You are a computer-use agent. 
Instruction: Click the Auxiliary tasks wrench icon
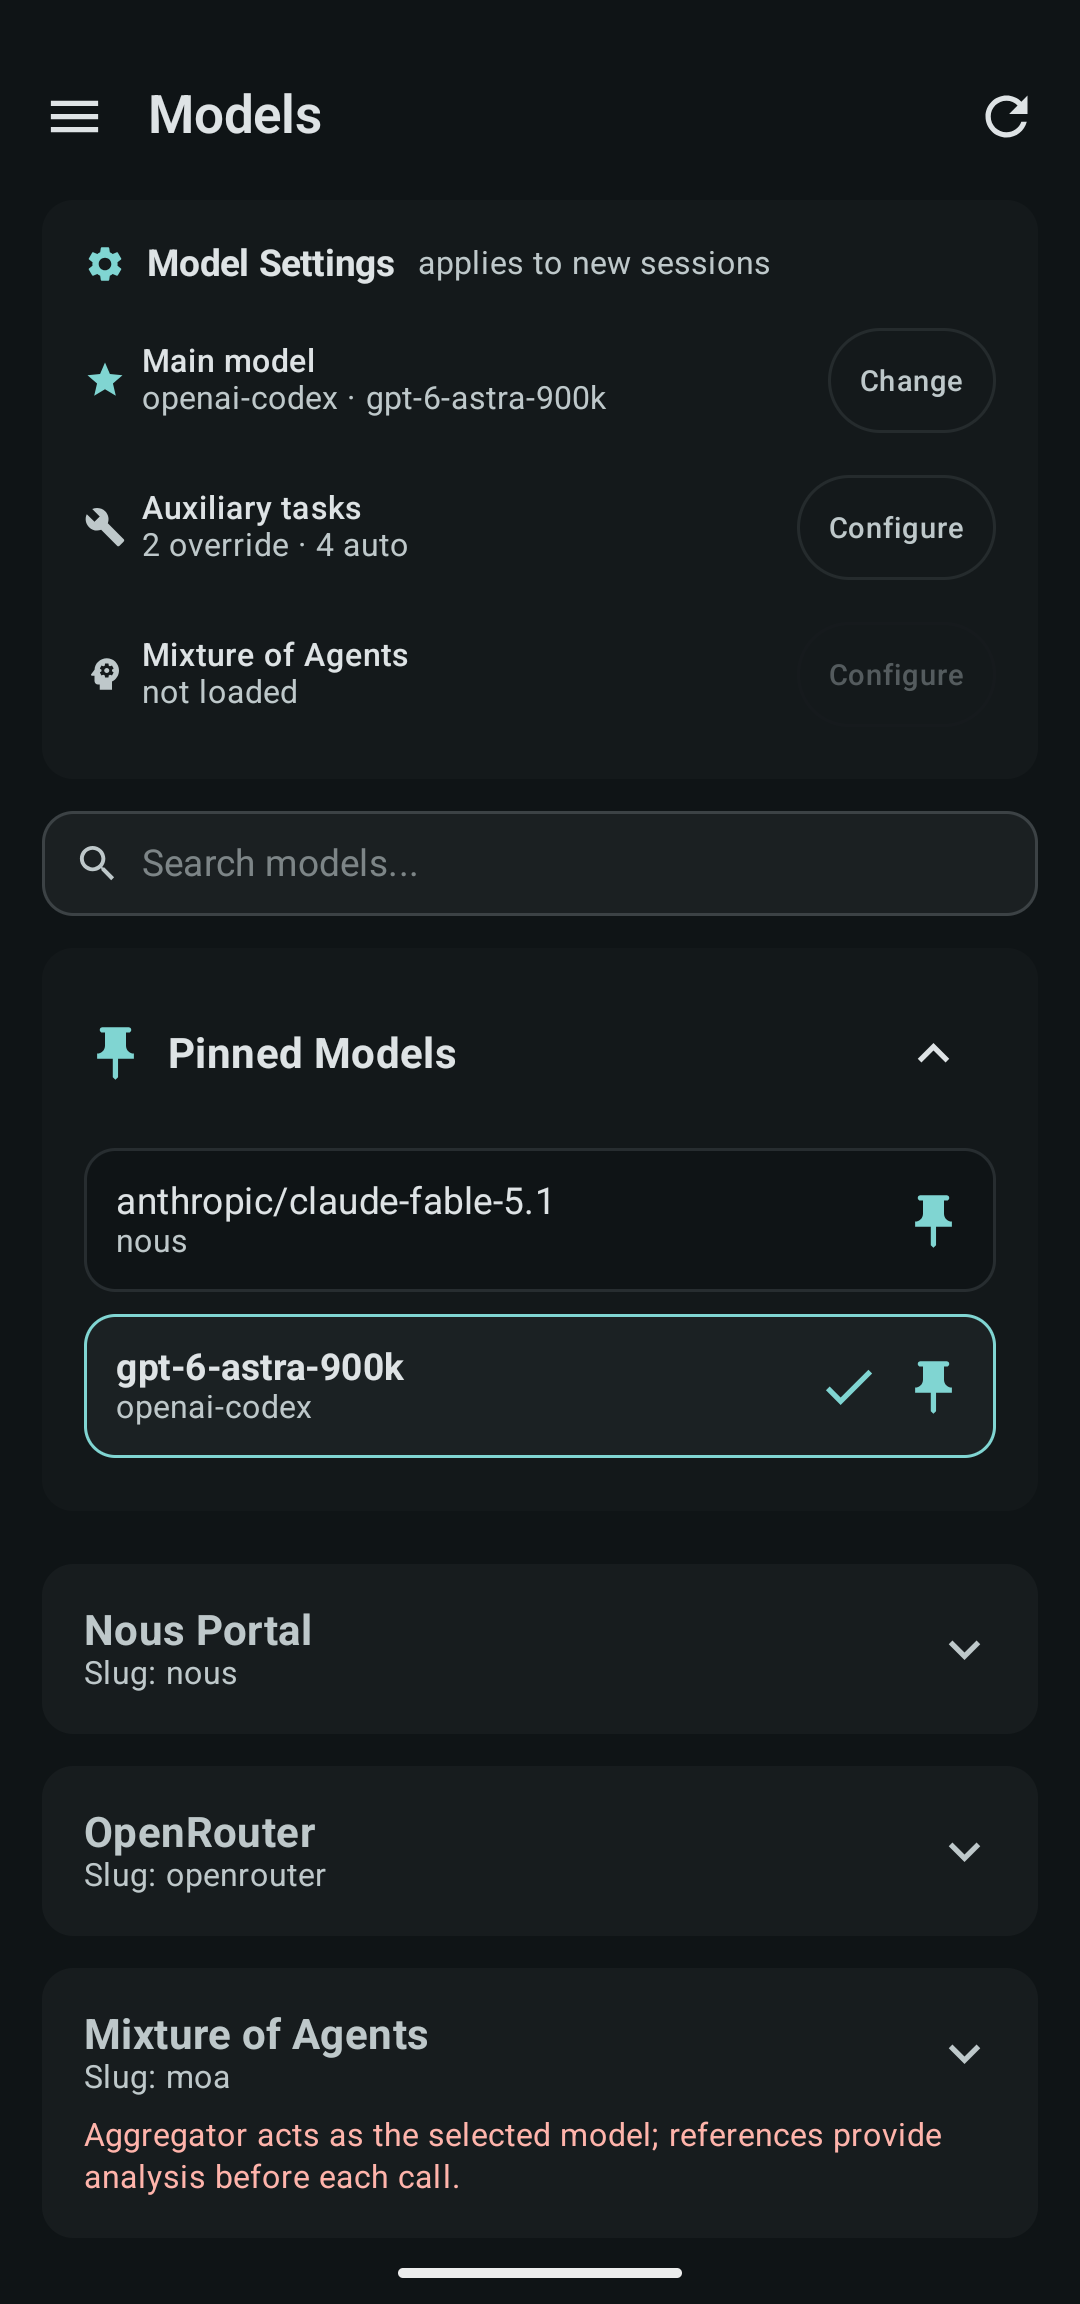click(x=105, y=527)
